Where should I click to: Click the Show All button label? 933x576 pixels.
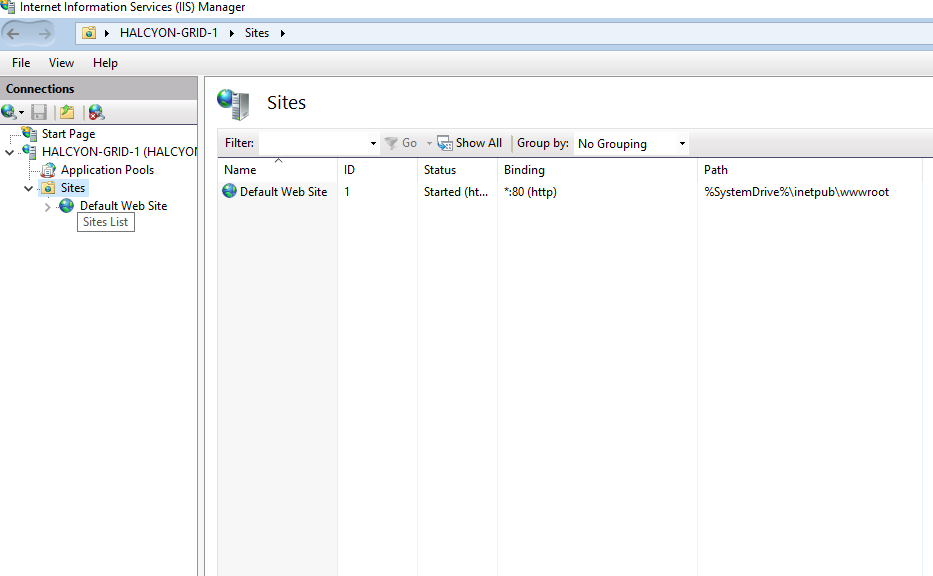tap(479, 143)
